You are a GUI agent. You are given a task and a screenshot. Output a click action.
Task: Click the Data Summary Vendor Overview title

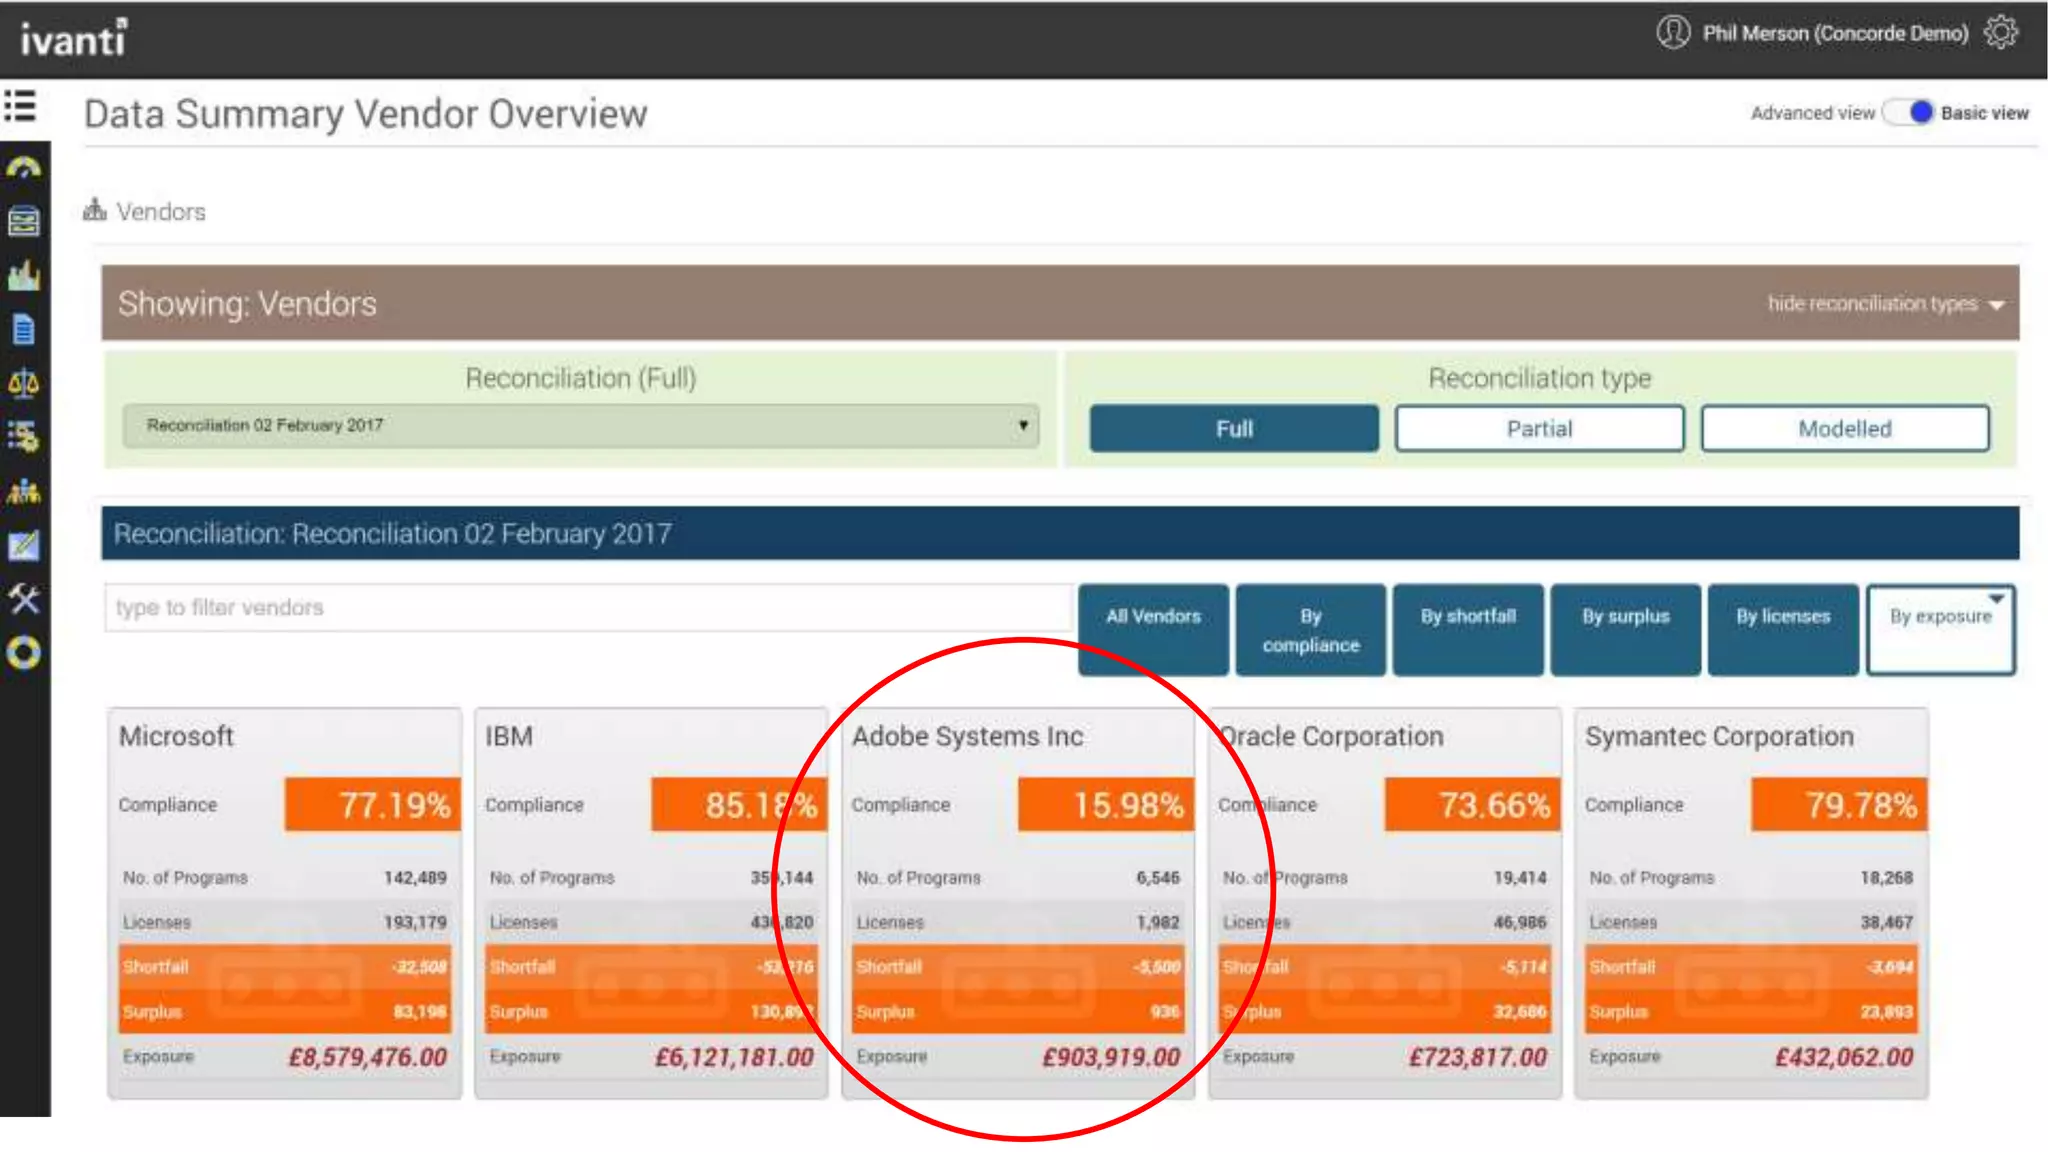click(366, 114)
